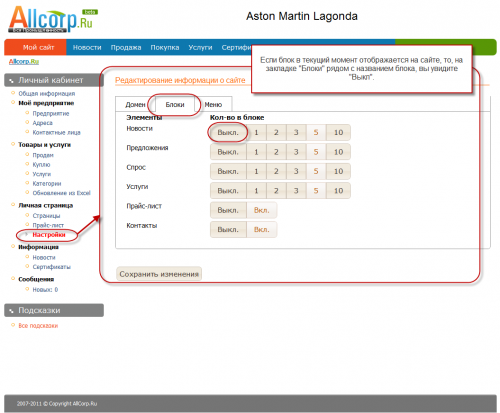Open Настройки in the sidebar
The height and width of the screenshot is (413, 500).
(49, 235)
